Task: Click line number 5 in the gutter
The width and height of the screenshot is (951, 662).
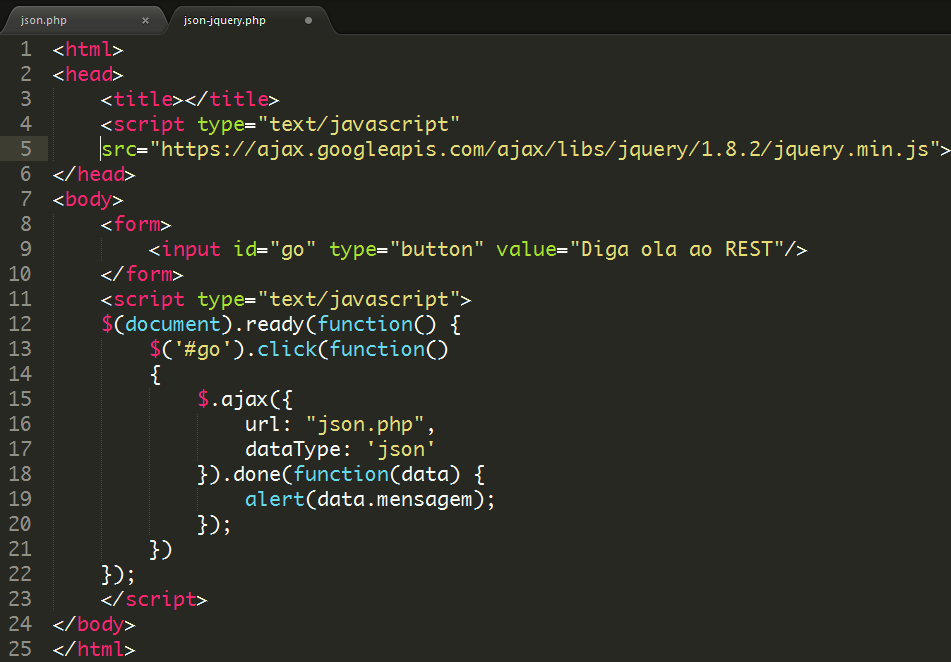Action: (x=26, y=148)
